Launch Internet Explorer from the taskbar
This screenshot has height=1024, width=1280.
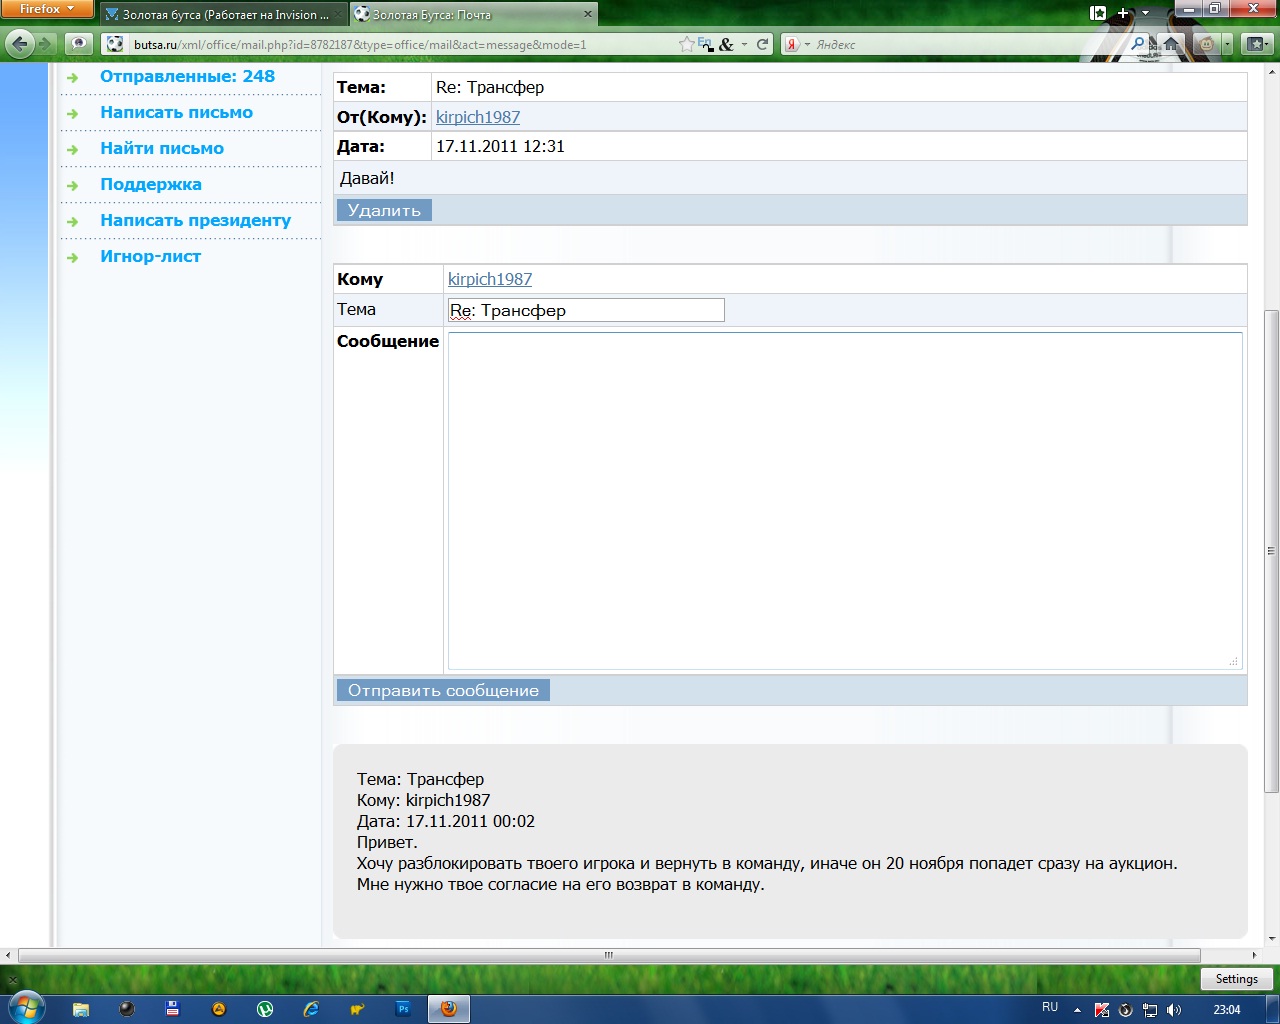coord(311,1009)
